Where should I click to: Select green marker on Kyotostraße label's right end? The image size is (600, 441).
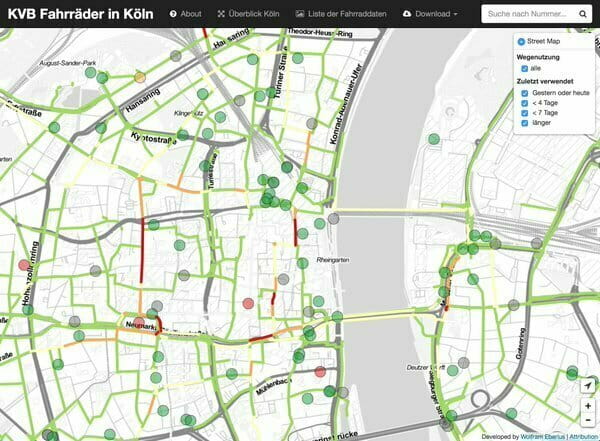tap(183, 135)
